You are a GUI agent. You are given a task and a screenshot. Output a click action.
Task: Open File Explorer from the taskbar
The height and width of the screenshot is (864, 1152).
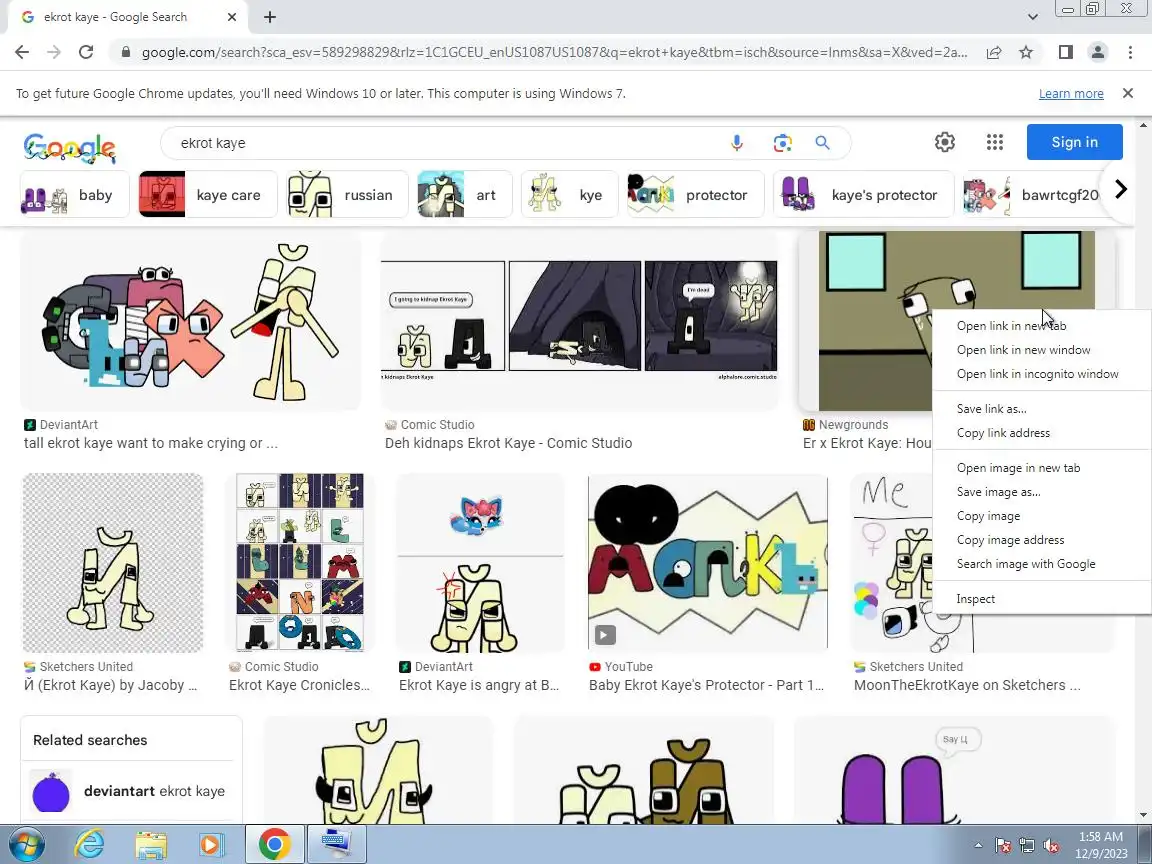(151, 844)
